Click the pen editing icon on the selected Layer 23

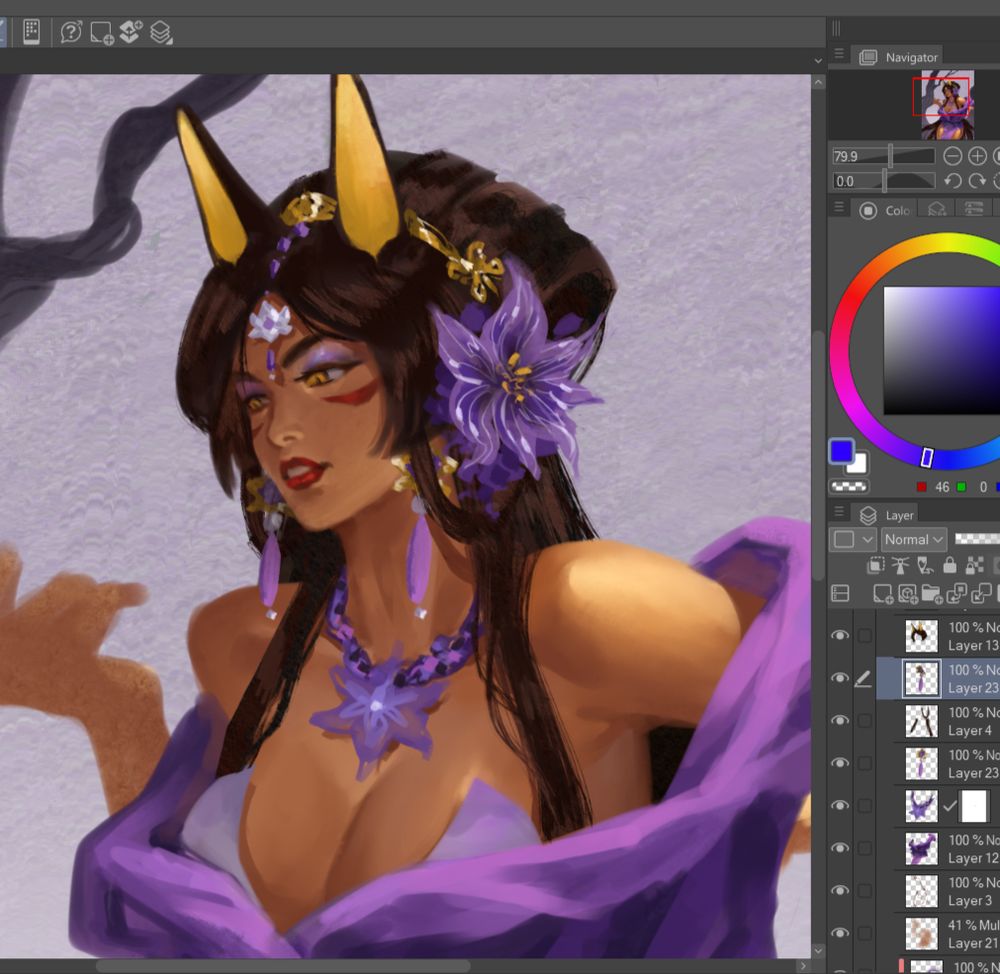point(863,679)
